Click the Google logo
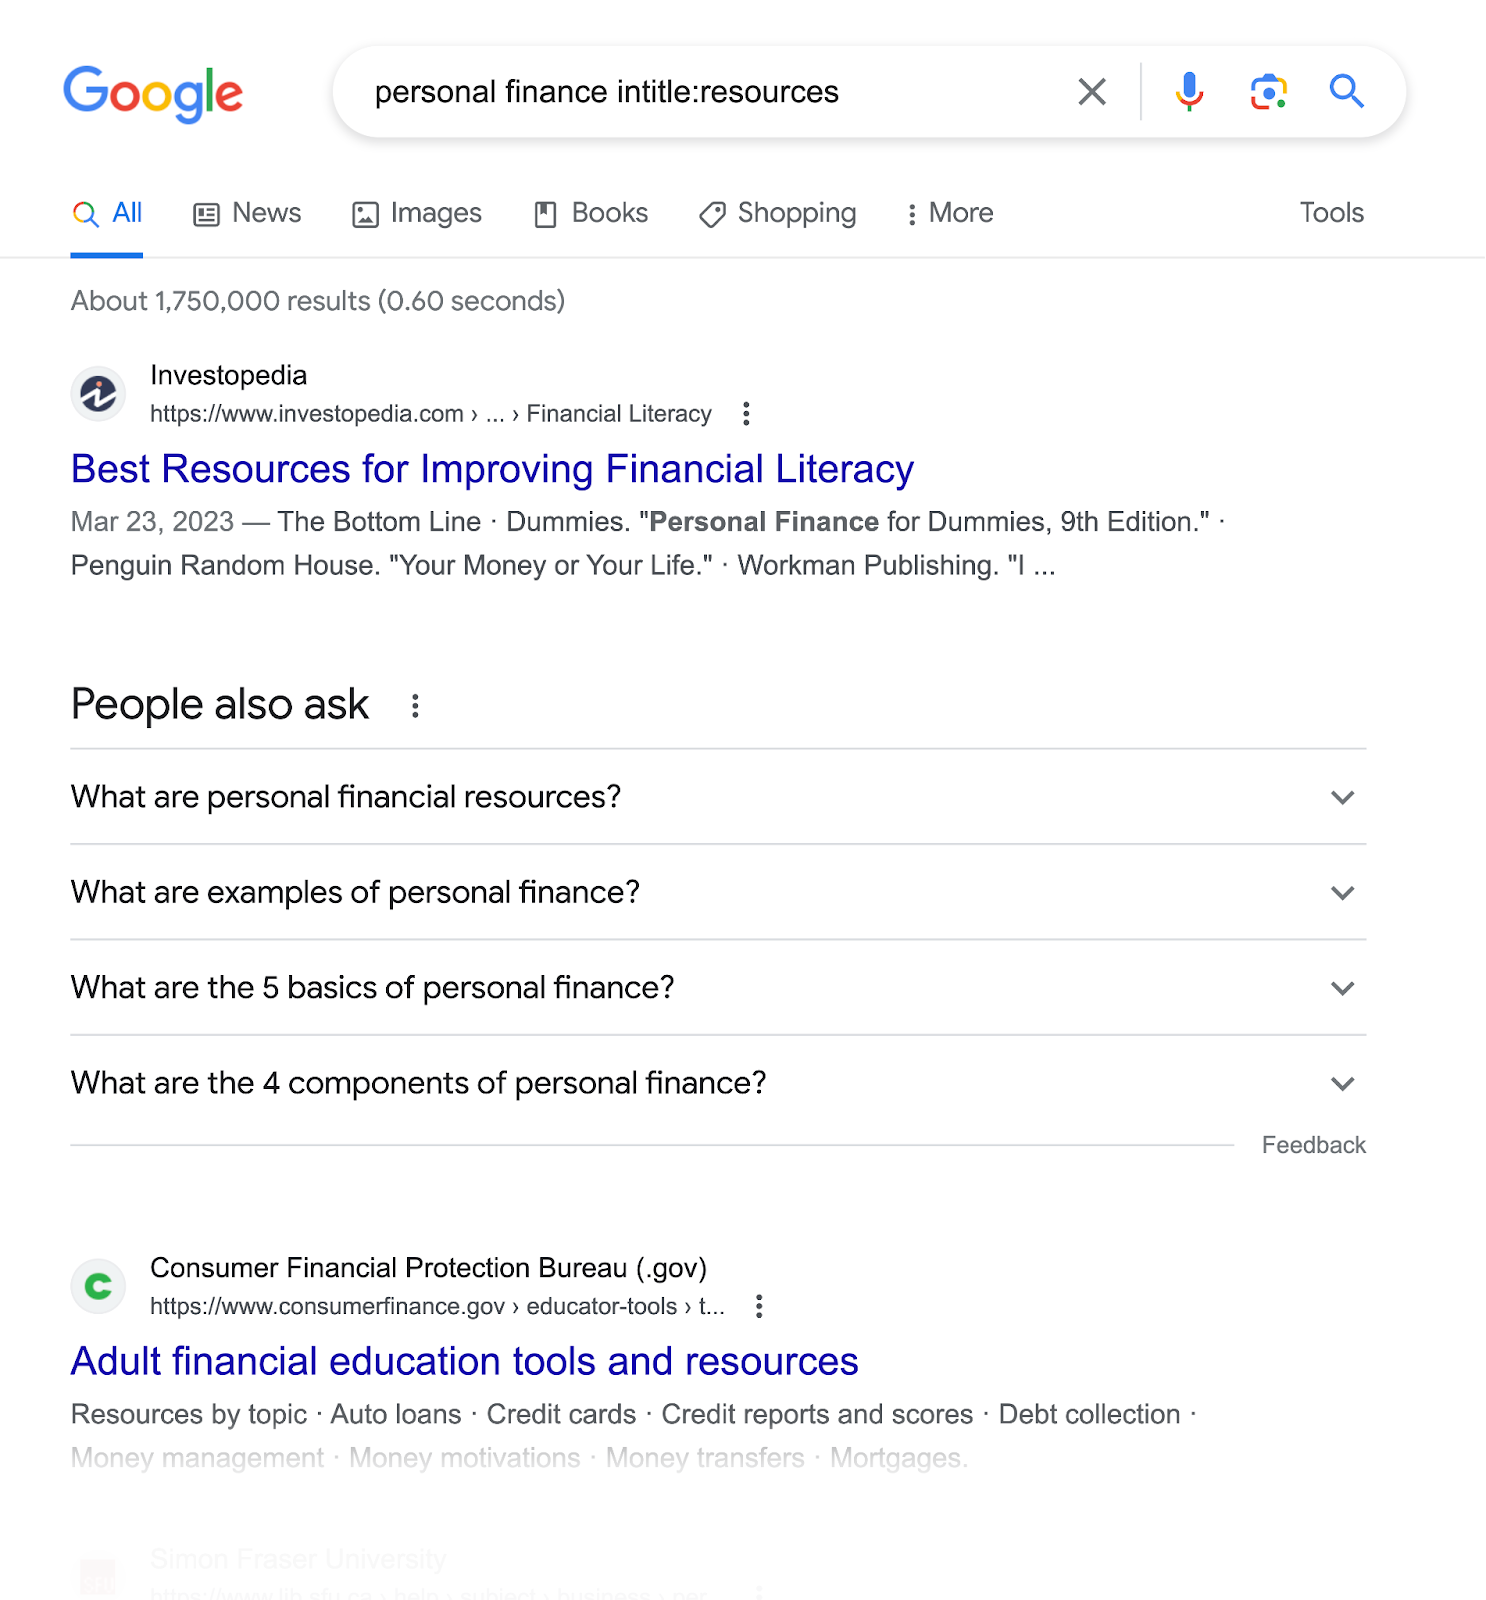 pos(152,93)
